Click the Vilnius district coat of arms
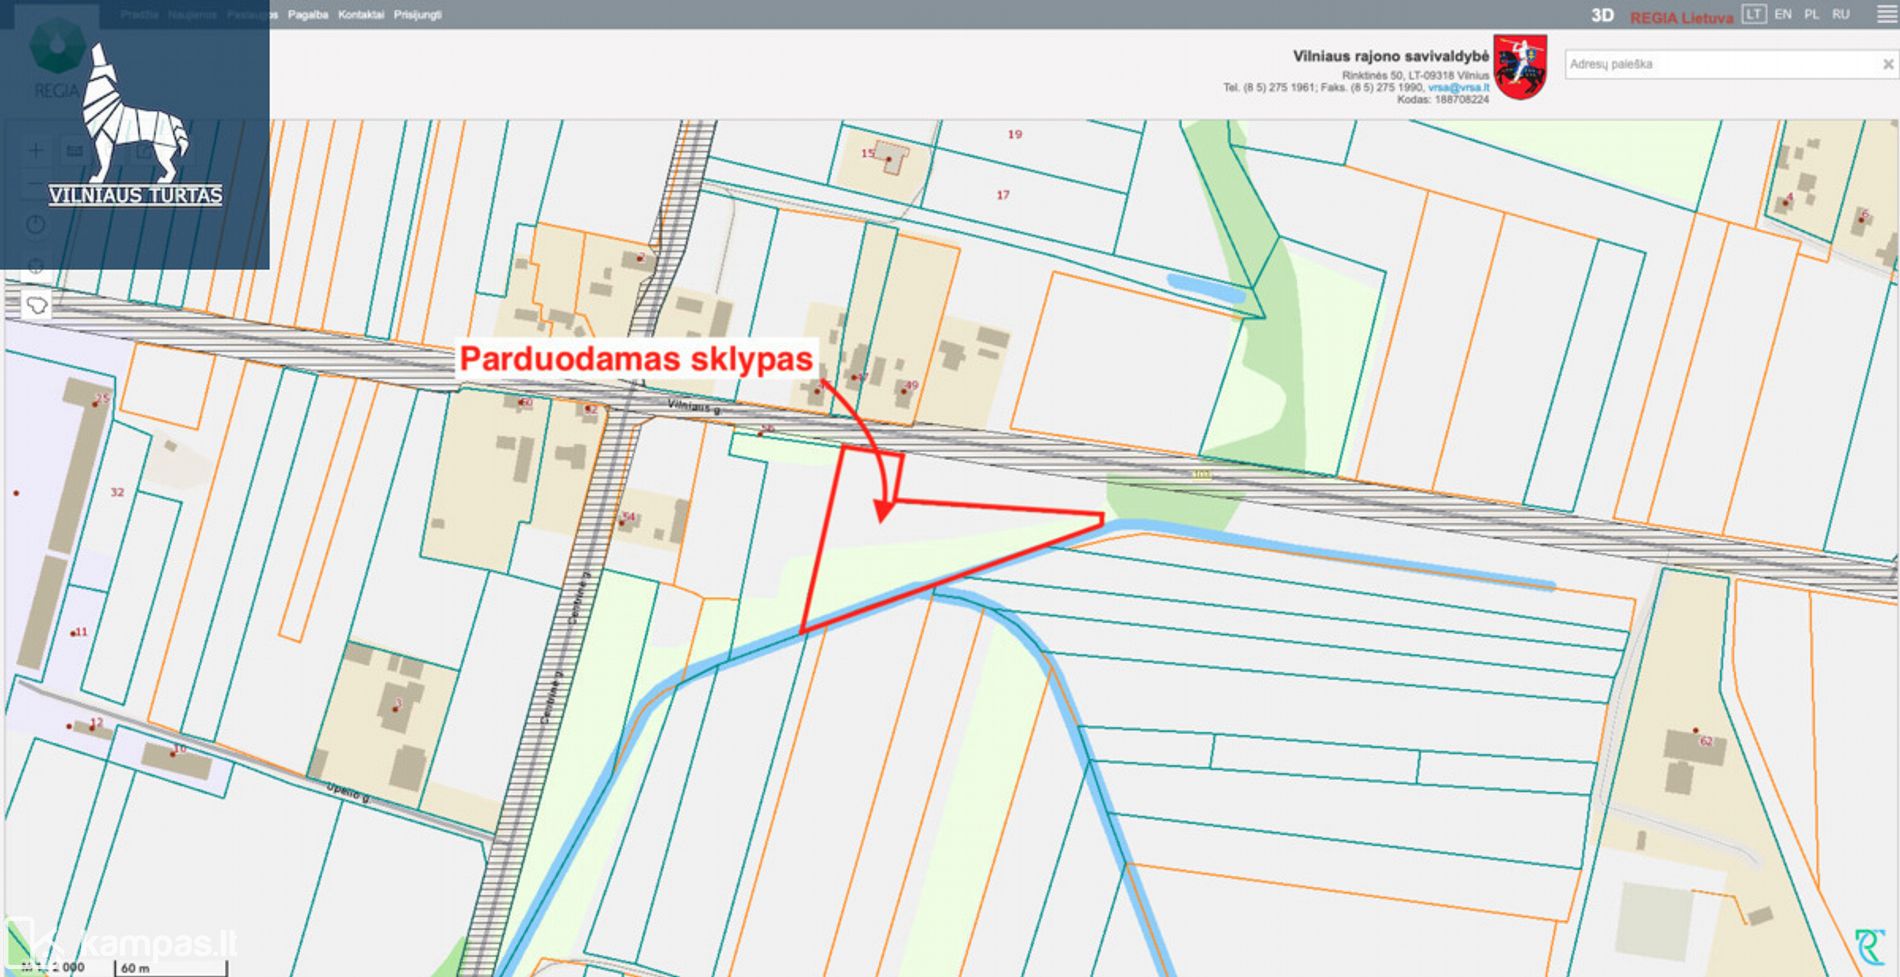The image size is (1900, 977). 1520,67
